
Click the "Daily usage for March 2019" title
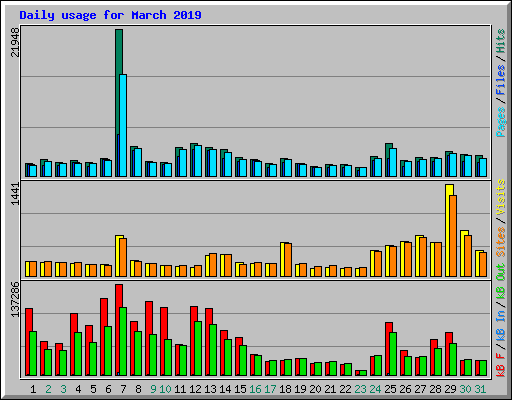click(x=110, y=15)
